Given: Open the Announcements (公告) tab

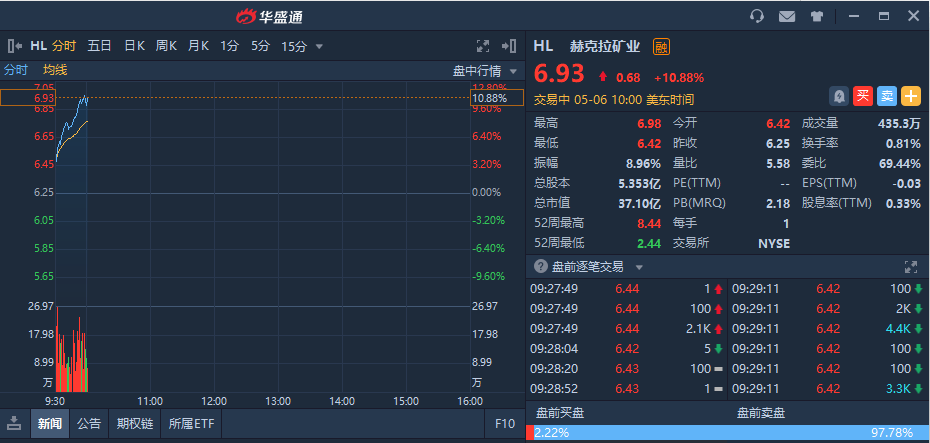Looking at the screenshot, I should click(89, 423).
